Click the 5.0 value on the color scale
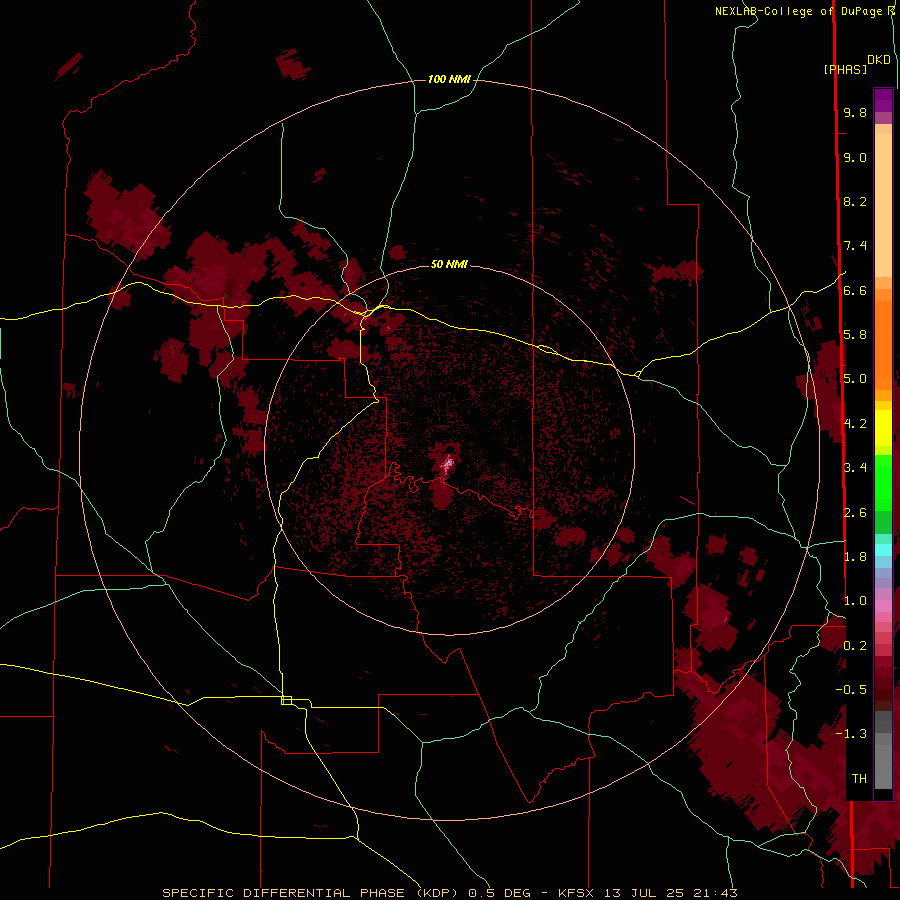This screenshot has width=900, height=900. click(x=855, y=379)
